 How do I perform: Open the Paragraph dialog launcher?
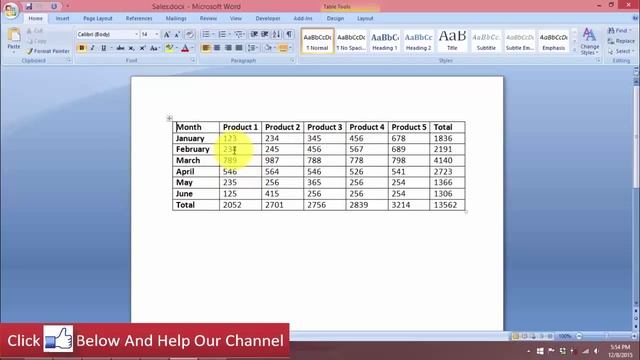coord(293,60)
